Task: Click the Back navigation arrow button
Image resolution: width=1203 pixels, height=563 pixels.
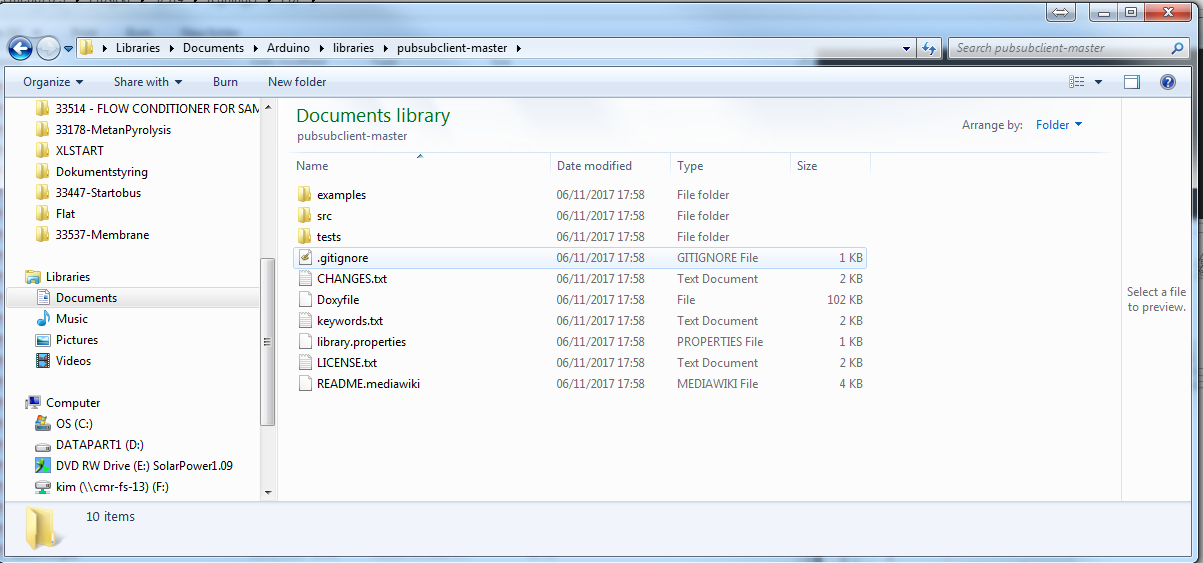Action: (x=20, y=48)
